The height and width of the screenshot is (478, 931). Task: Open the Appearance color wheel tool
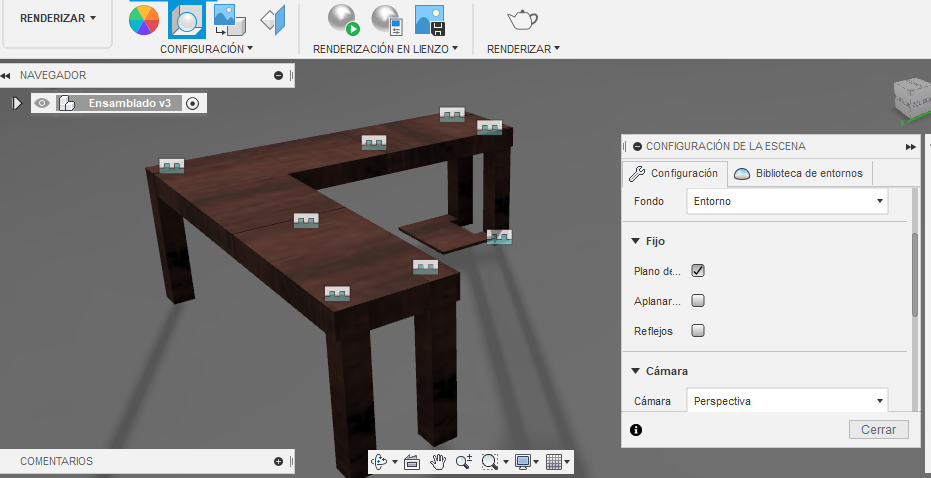[x=144, y=20]
